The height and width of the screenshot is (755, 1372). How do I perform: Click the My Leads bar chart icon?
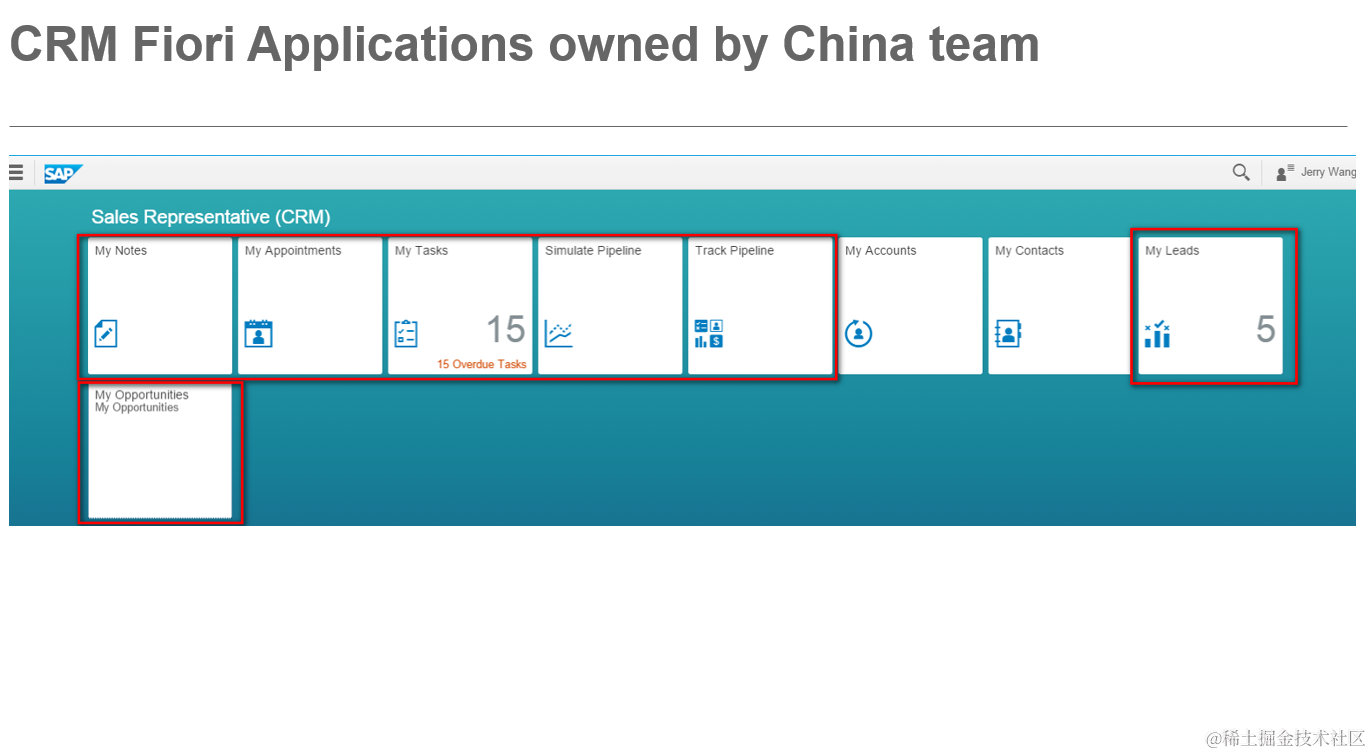pyautogui.click(x=1157, y=333)
